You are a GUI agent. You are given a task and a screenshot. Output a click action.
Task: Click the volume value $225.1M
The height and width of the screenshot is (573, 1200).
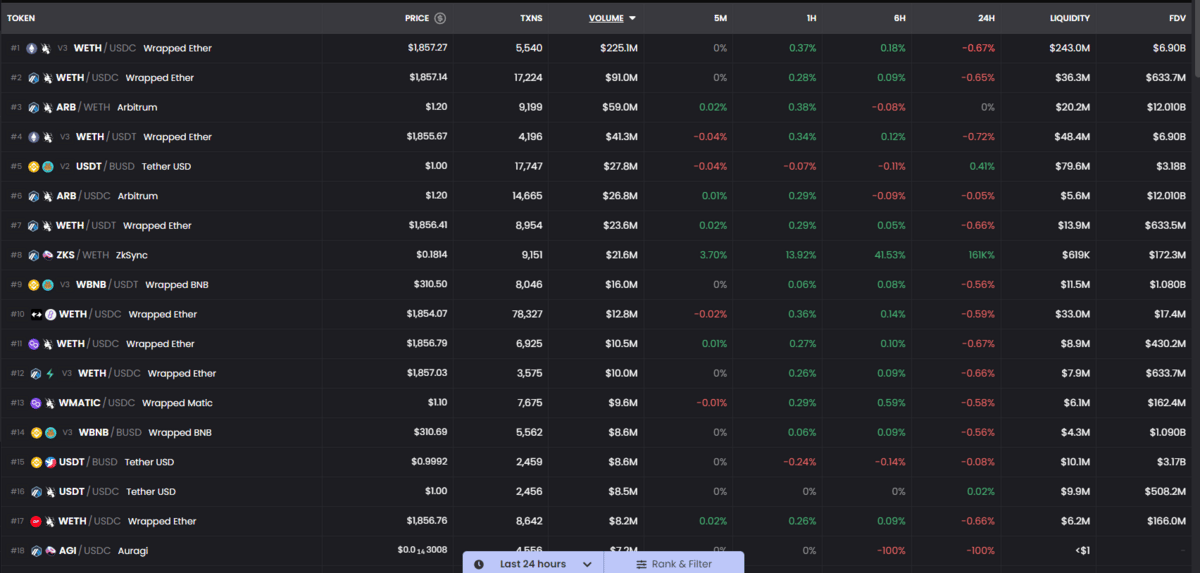coord(619,48)
